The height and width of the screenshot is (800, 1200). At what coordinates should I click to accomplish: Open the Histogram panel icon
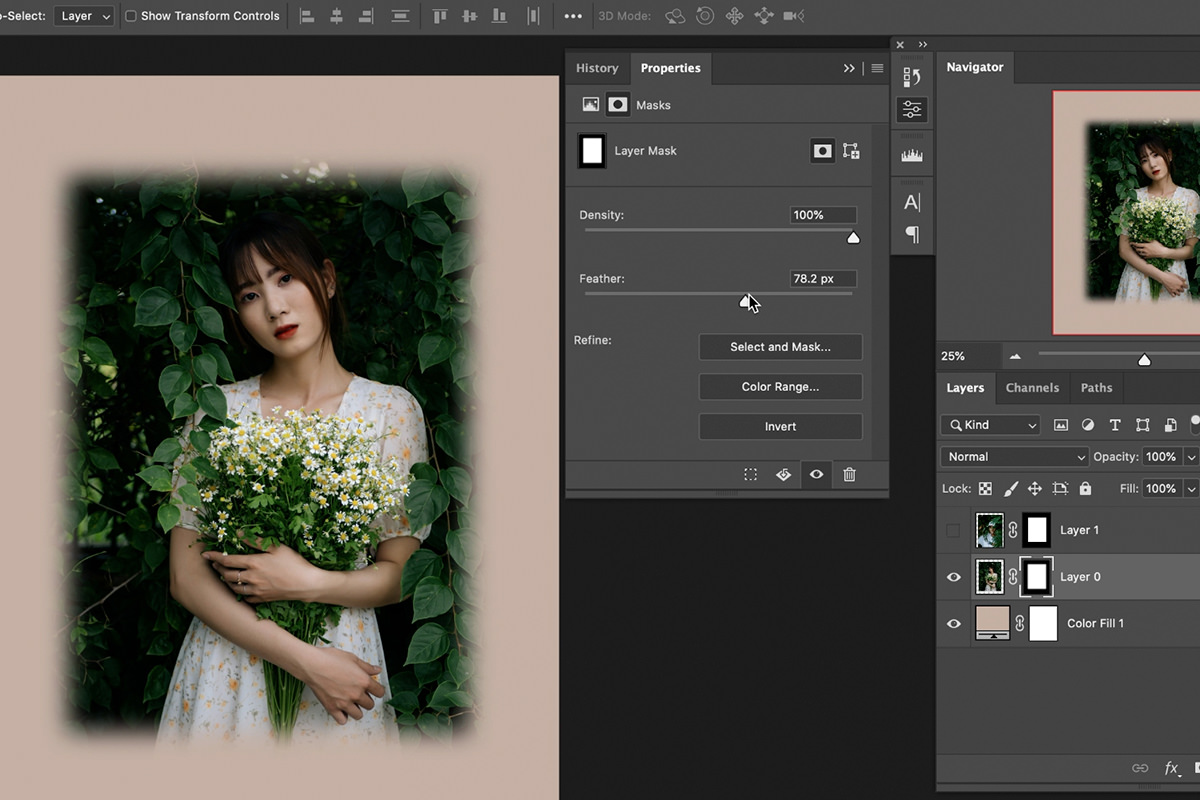point(912,155)
